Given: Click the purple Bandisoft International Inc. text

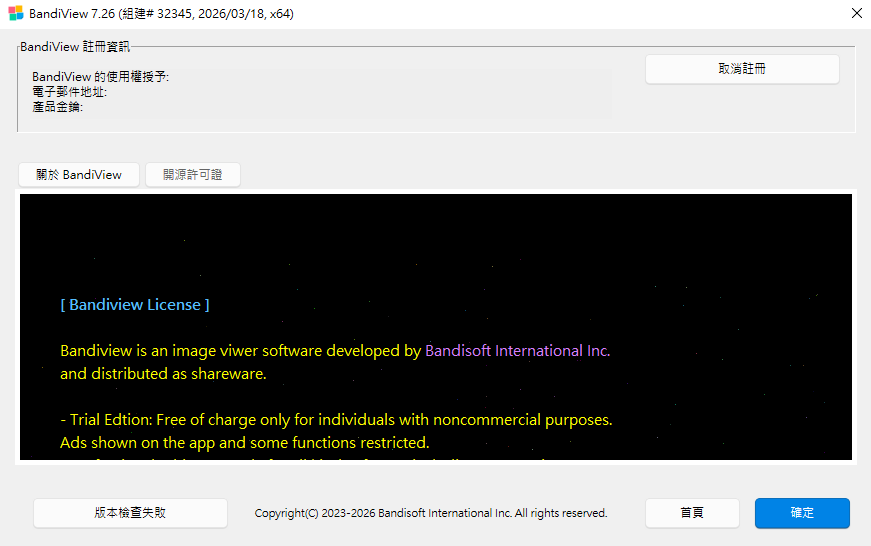Looking at the screenshot, I should click(517, 351).
